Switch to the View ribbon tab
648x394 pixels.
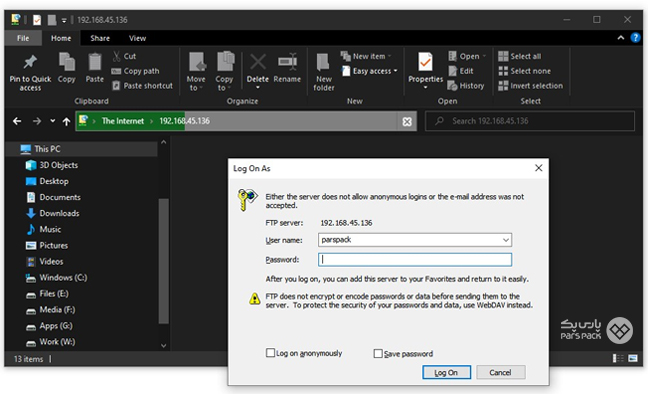137,38
